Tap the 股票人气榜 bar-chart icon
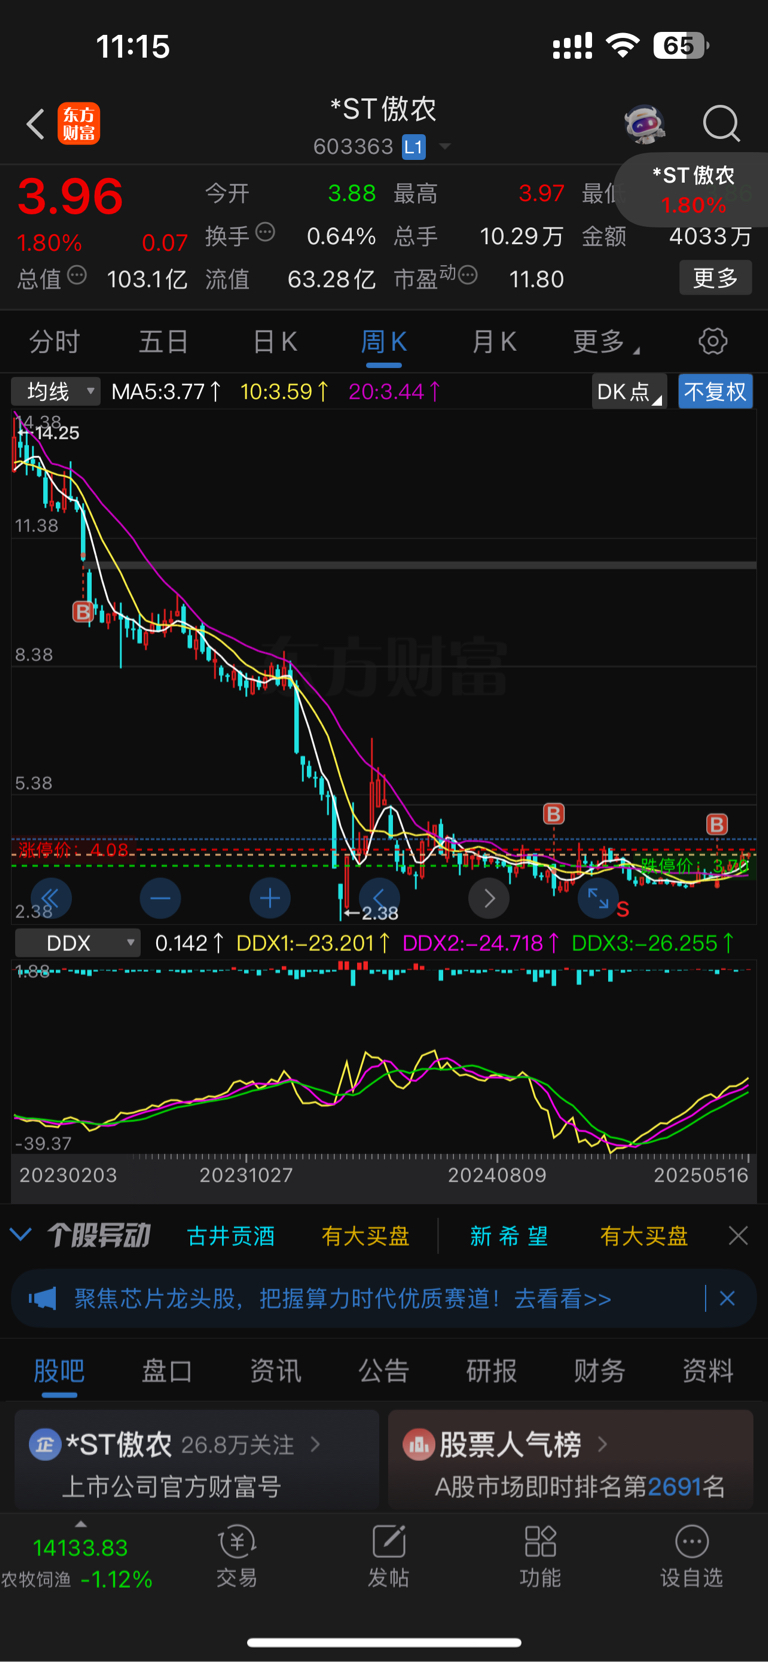 point(418,1444)
